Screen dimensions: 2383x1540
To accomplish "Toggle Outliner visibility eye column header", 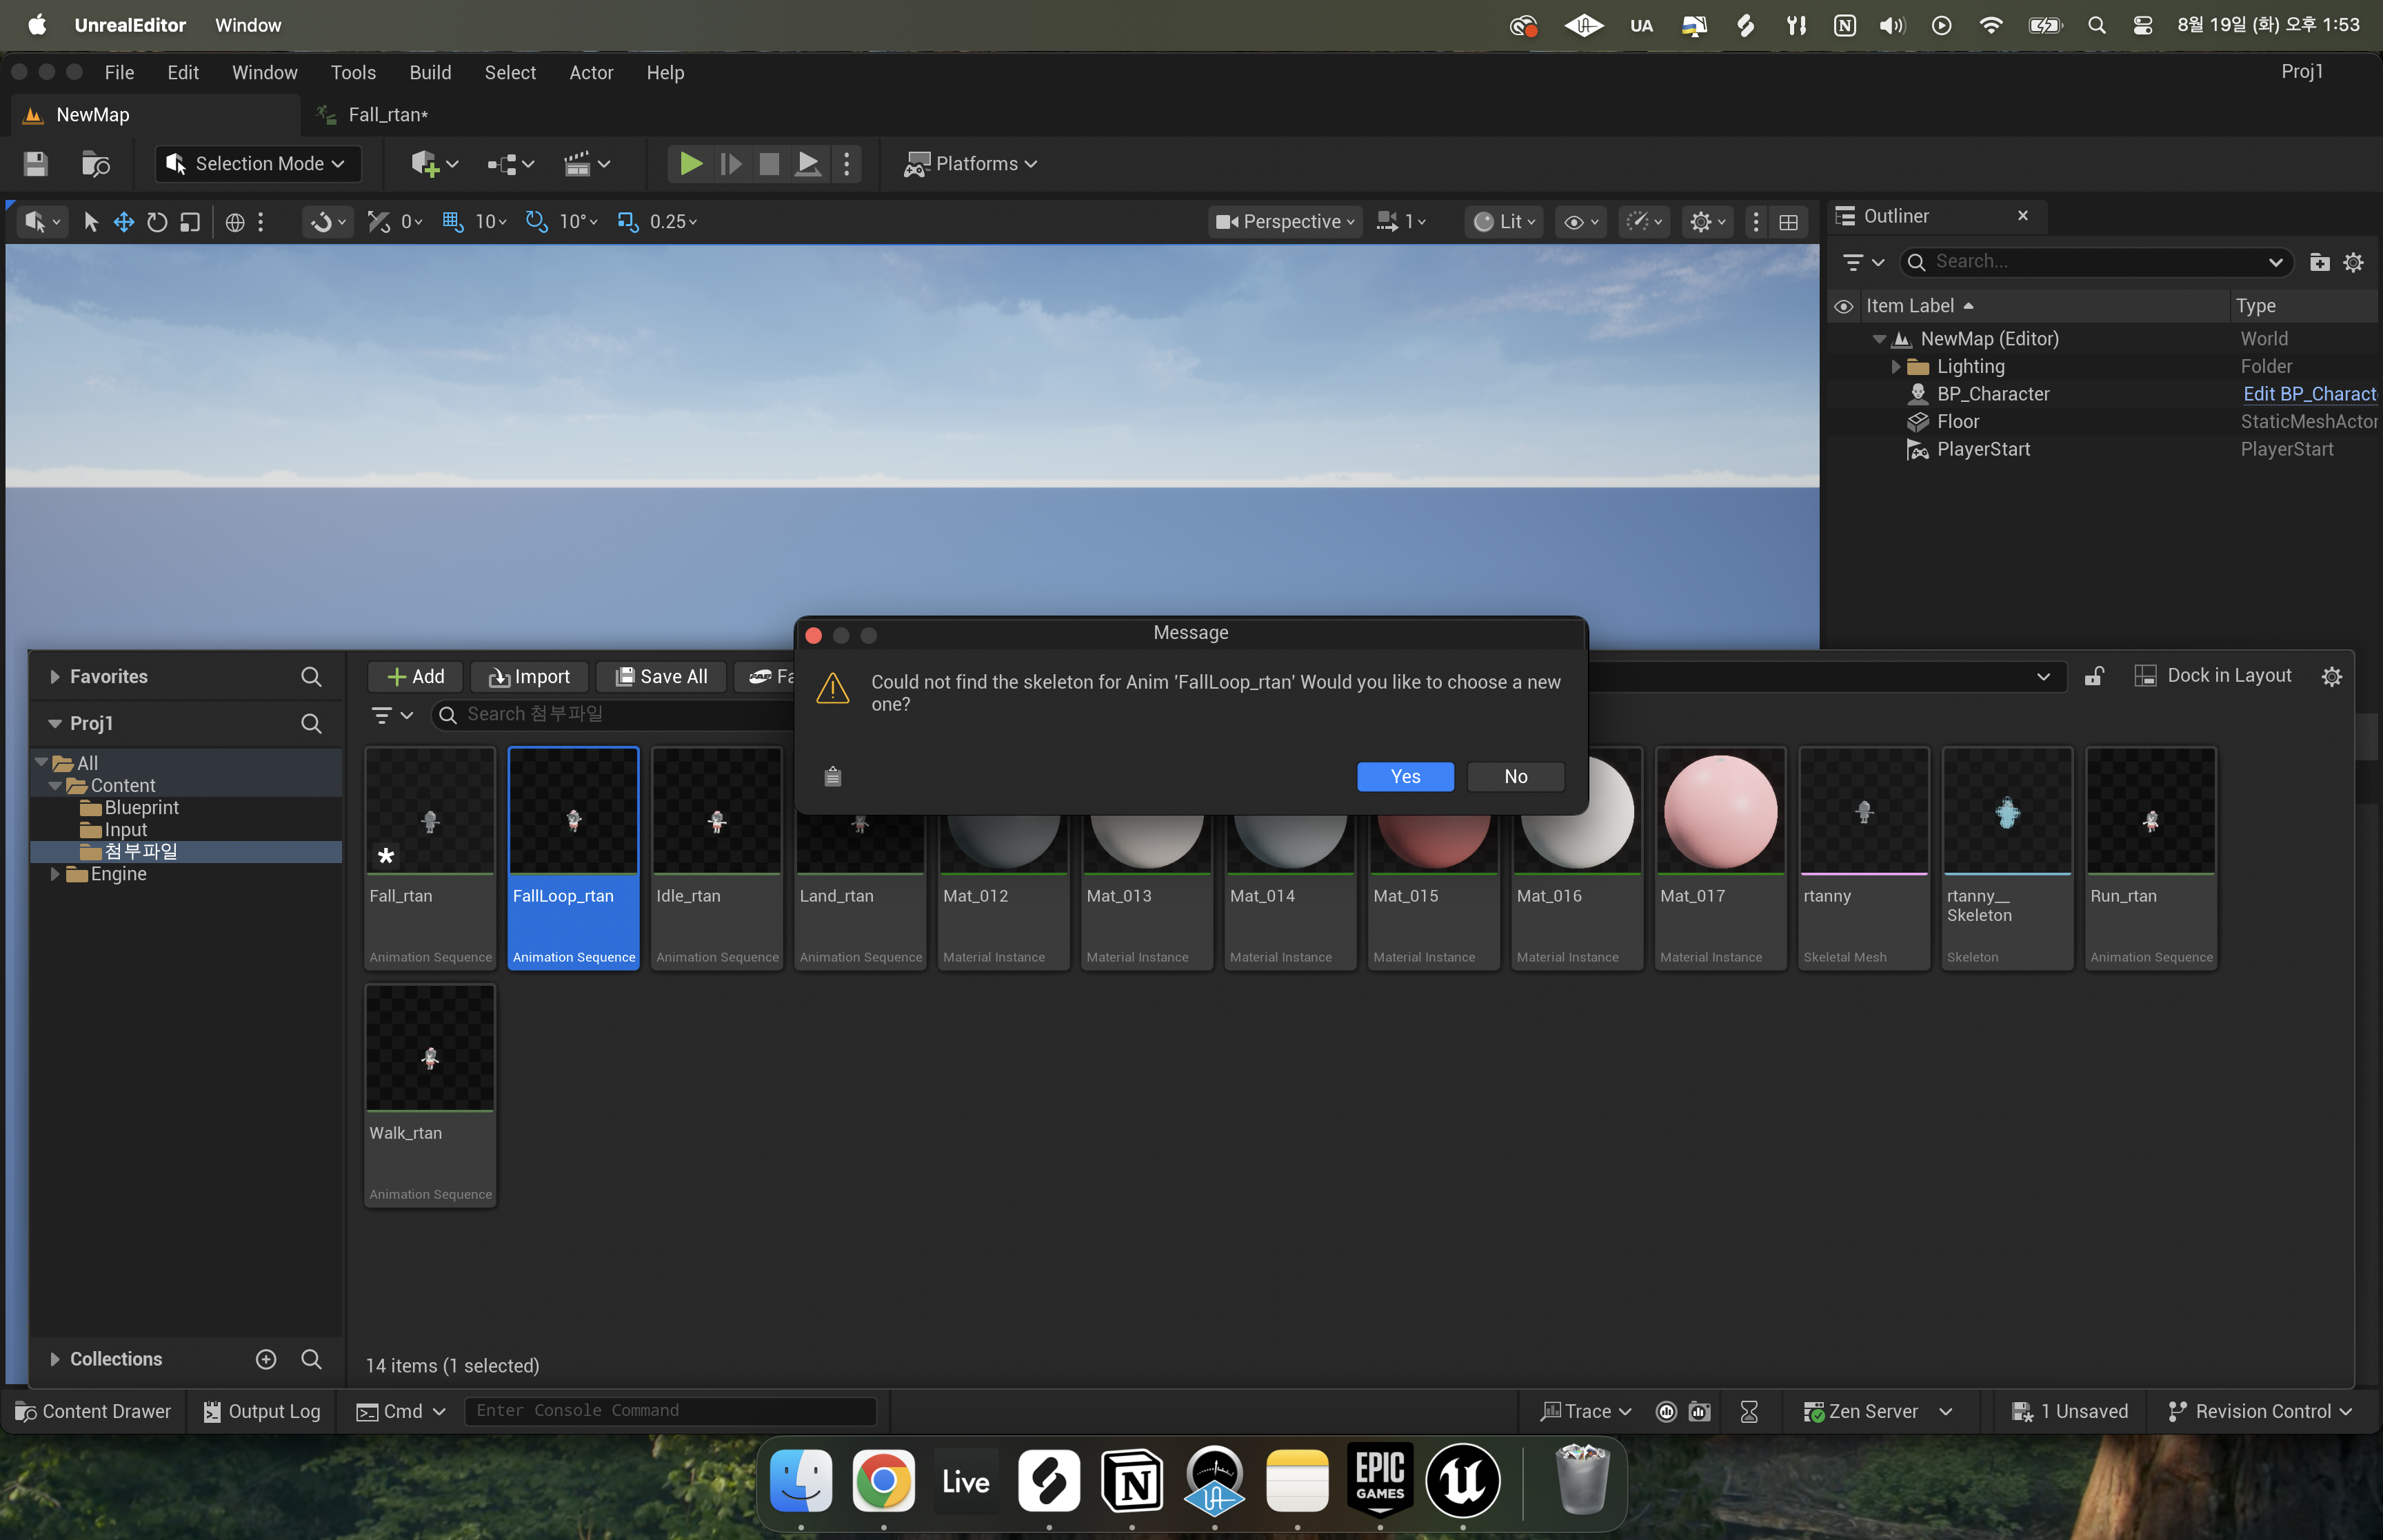I will click(x=1844, y=306).
